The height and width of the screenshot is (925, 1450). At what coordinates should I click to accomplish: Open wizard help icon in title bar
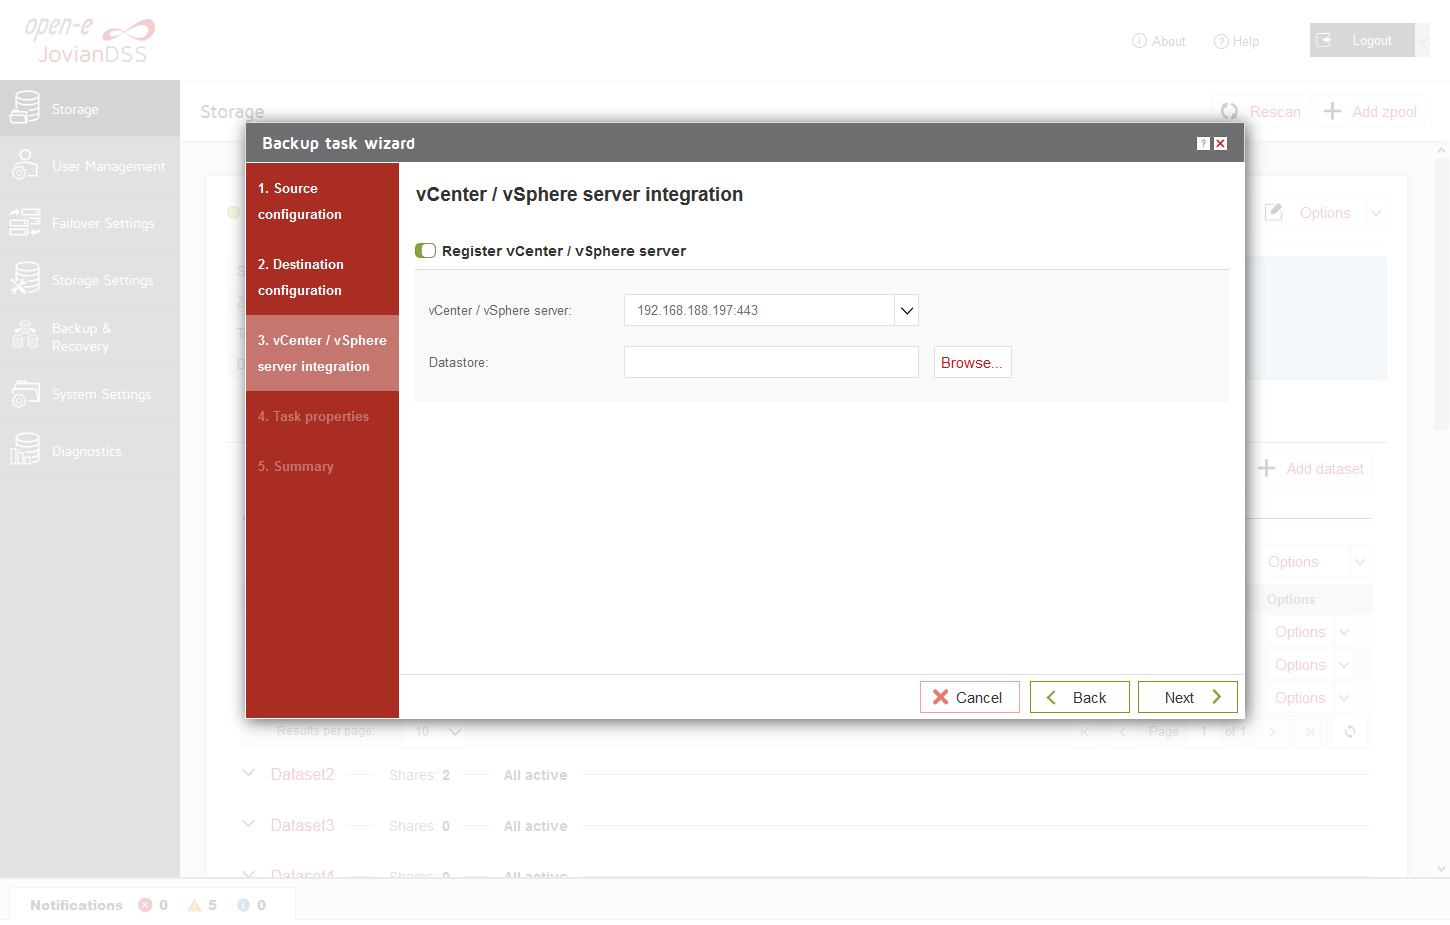[x=1203, y=144]
